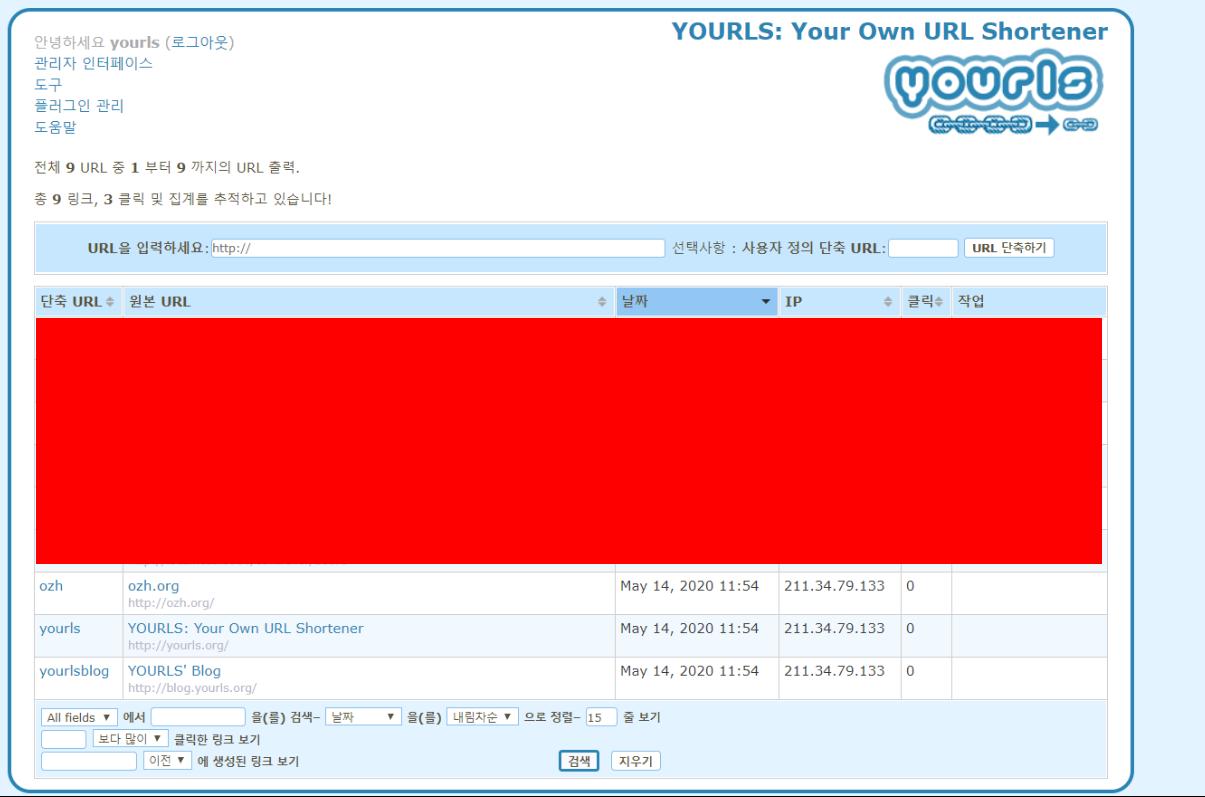
Task: Expand the 내림차순 order dropdown
Action: 483,717
